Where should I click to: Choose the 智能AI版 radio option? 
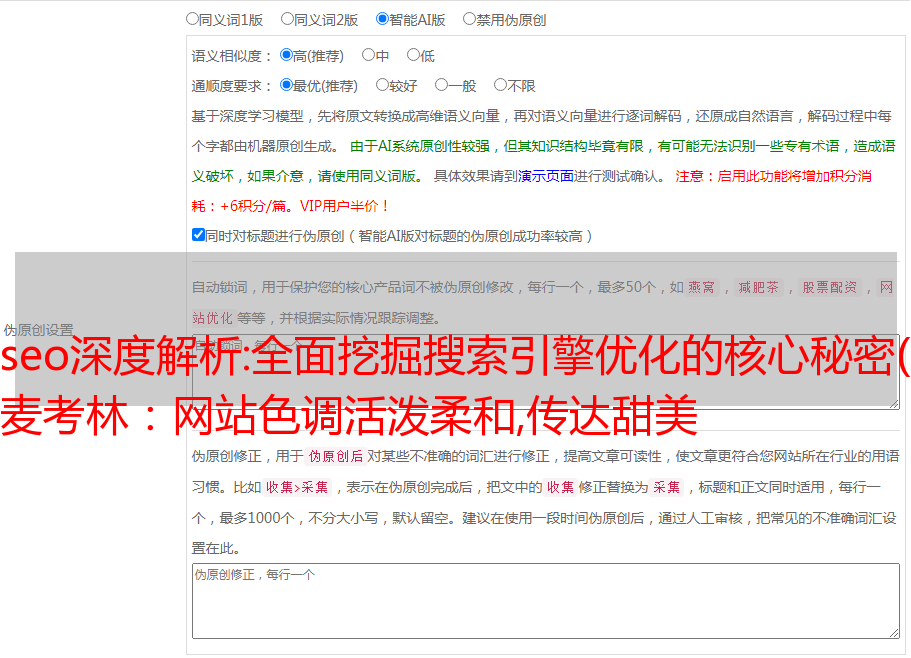pos(382,19)
